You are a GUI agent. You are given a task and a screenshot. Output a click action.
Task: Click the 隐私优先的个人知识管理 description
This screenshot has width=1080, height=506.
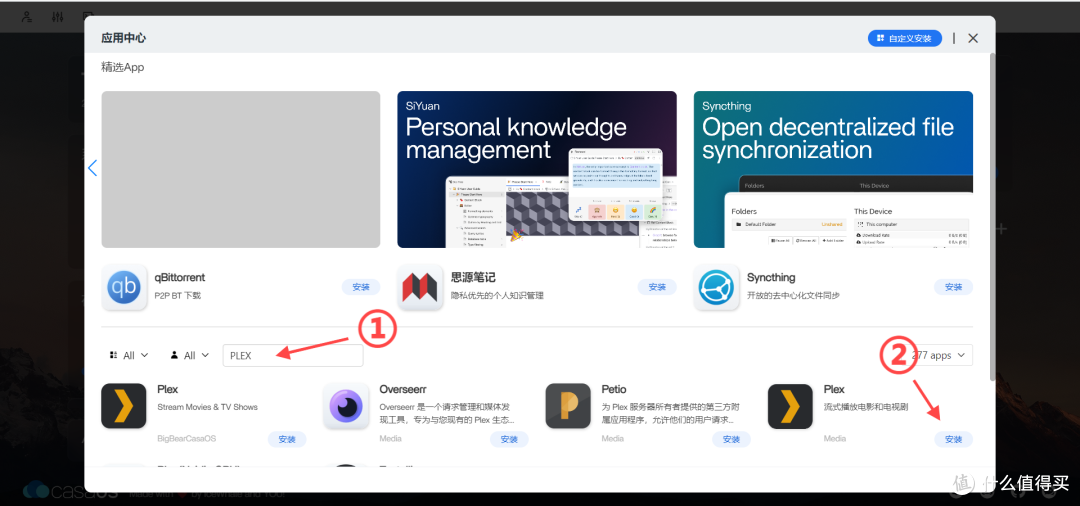click(x=497, y=295)
